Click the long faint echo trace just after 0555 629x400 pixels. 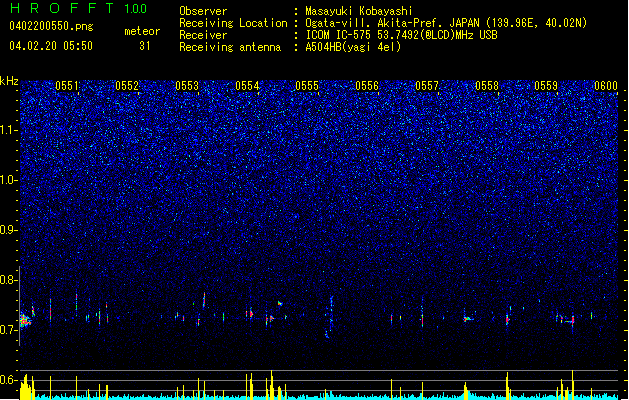pyautogui.click(x=330, y=317)
